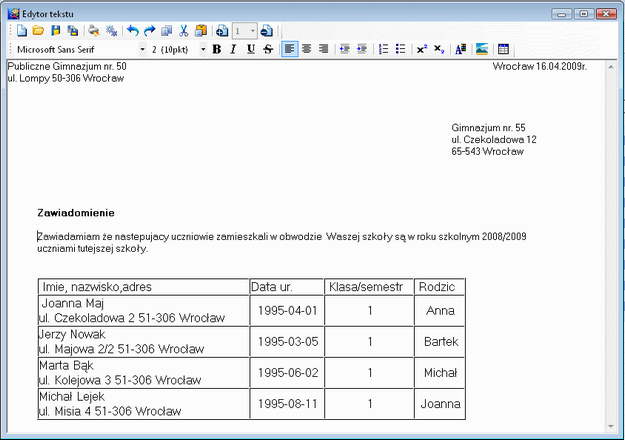Viewport: 625px width, 440px height.
Task: Click the cell with Jerzy Nowak
Action: (144, 342)
